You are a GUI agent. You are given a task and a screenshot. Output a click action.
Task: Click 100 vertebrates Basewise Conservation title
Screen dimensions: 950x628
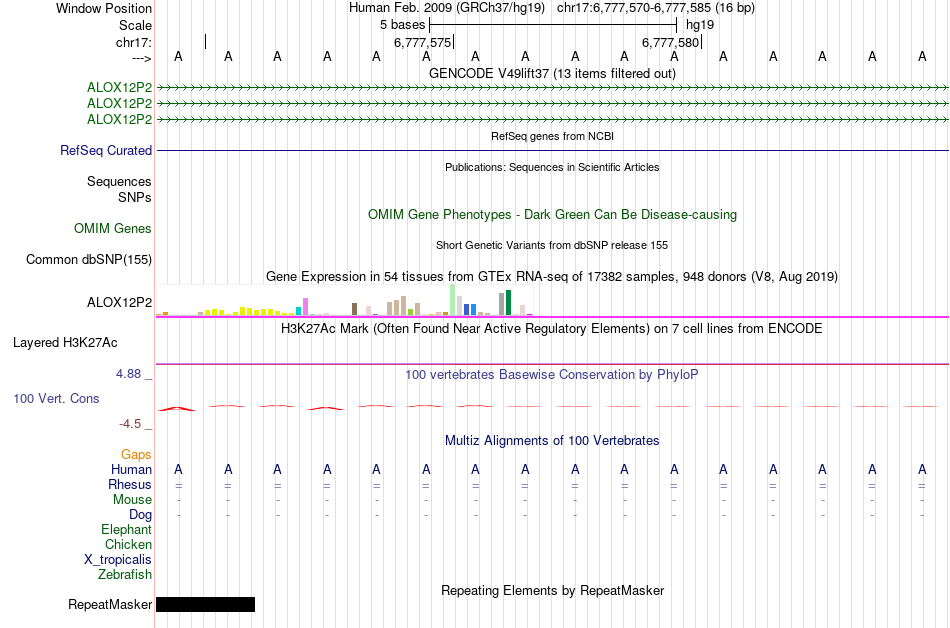[552, 375]
